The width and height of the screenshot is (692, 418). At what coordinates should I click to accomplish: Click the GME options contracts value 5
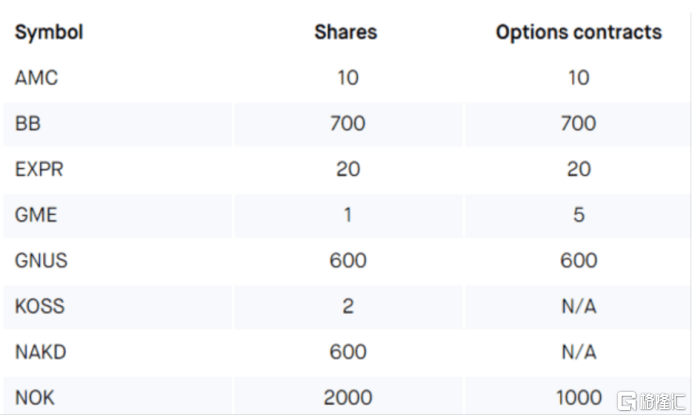[x=579, y=215]
